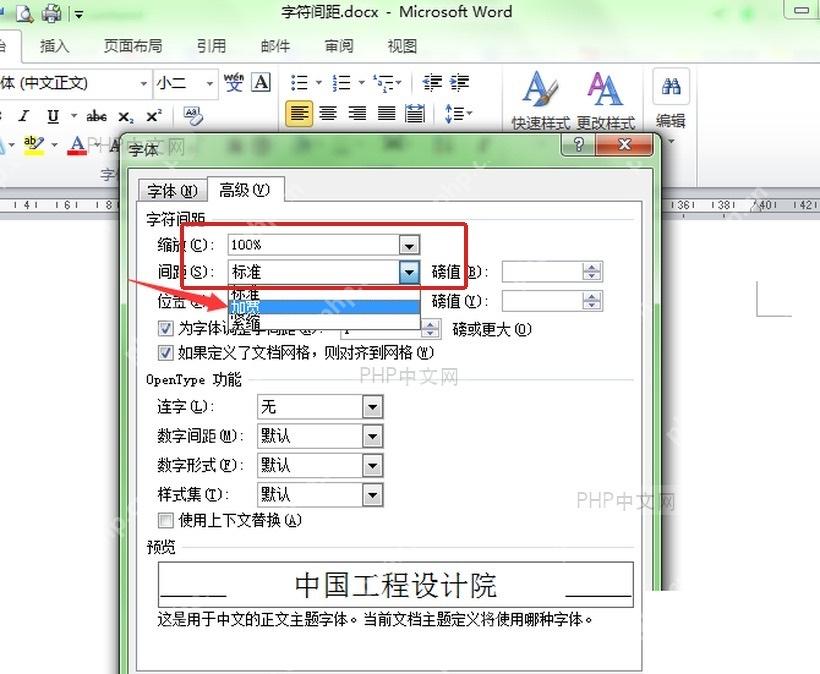
Task: Click the character border A icon
Action: click(261, 83)
